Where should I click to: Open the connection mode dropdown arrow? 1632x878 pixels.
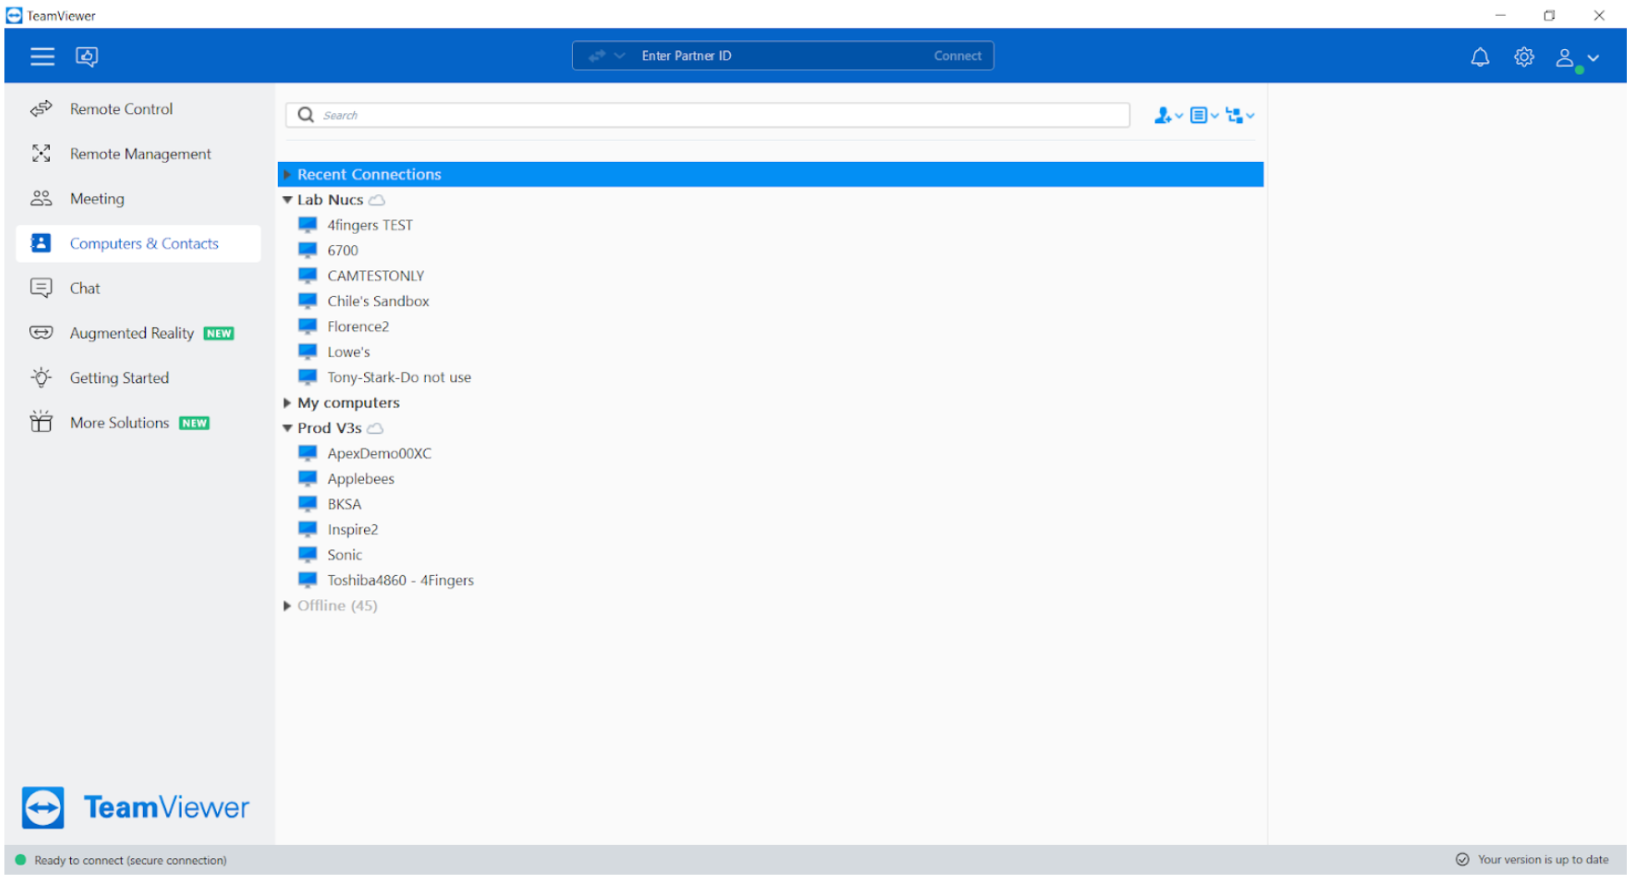(x=620, y=56)
